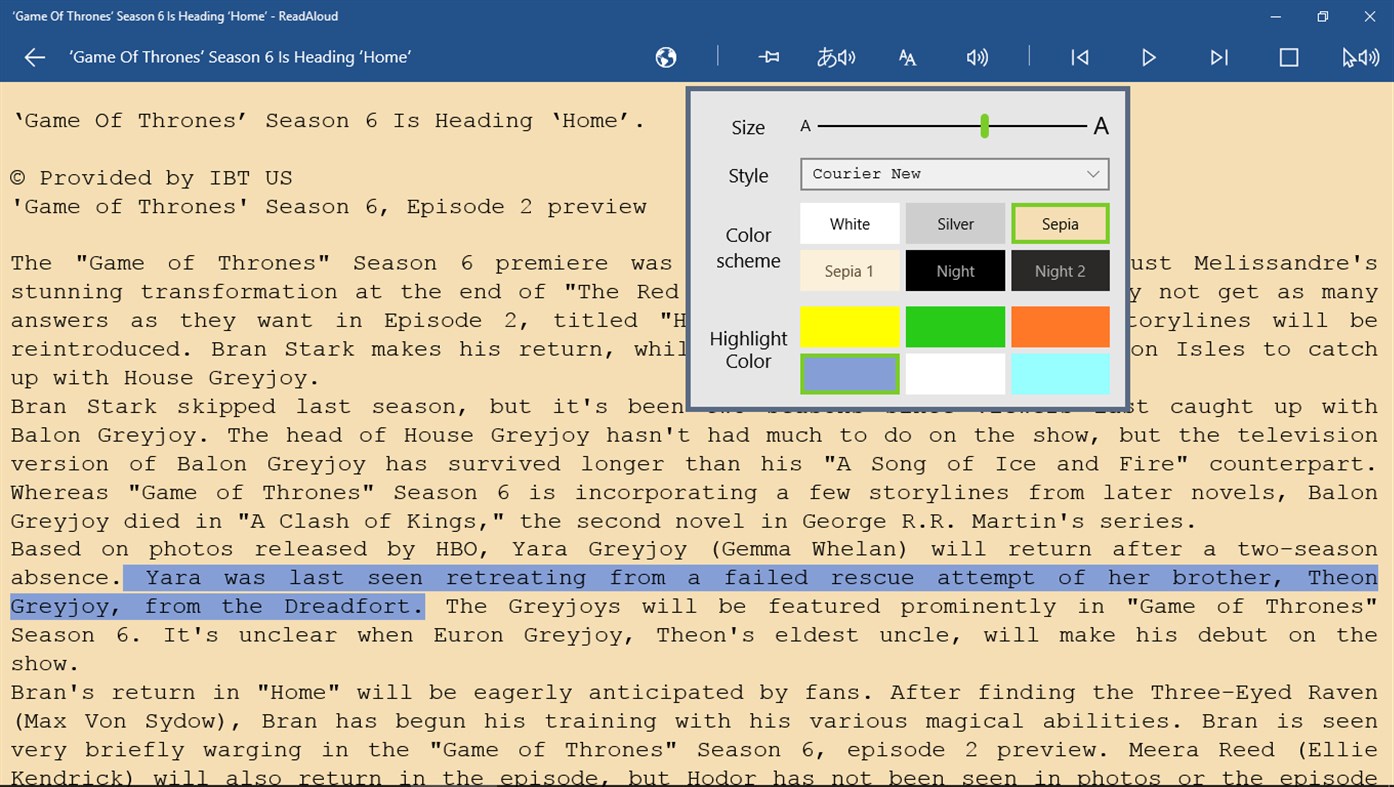Open the font settings icon

tap(906, 57)
